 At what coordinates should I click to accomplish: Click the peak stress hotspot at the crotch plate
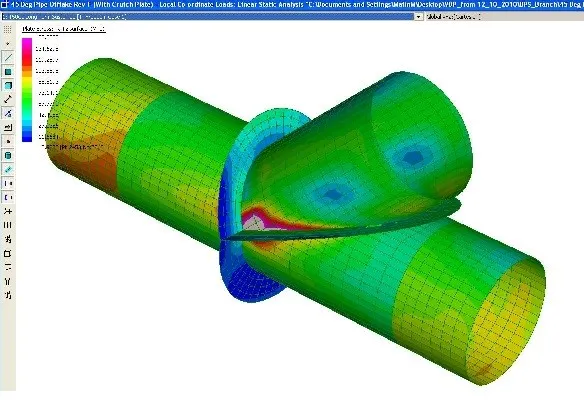click(254, 223)
